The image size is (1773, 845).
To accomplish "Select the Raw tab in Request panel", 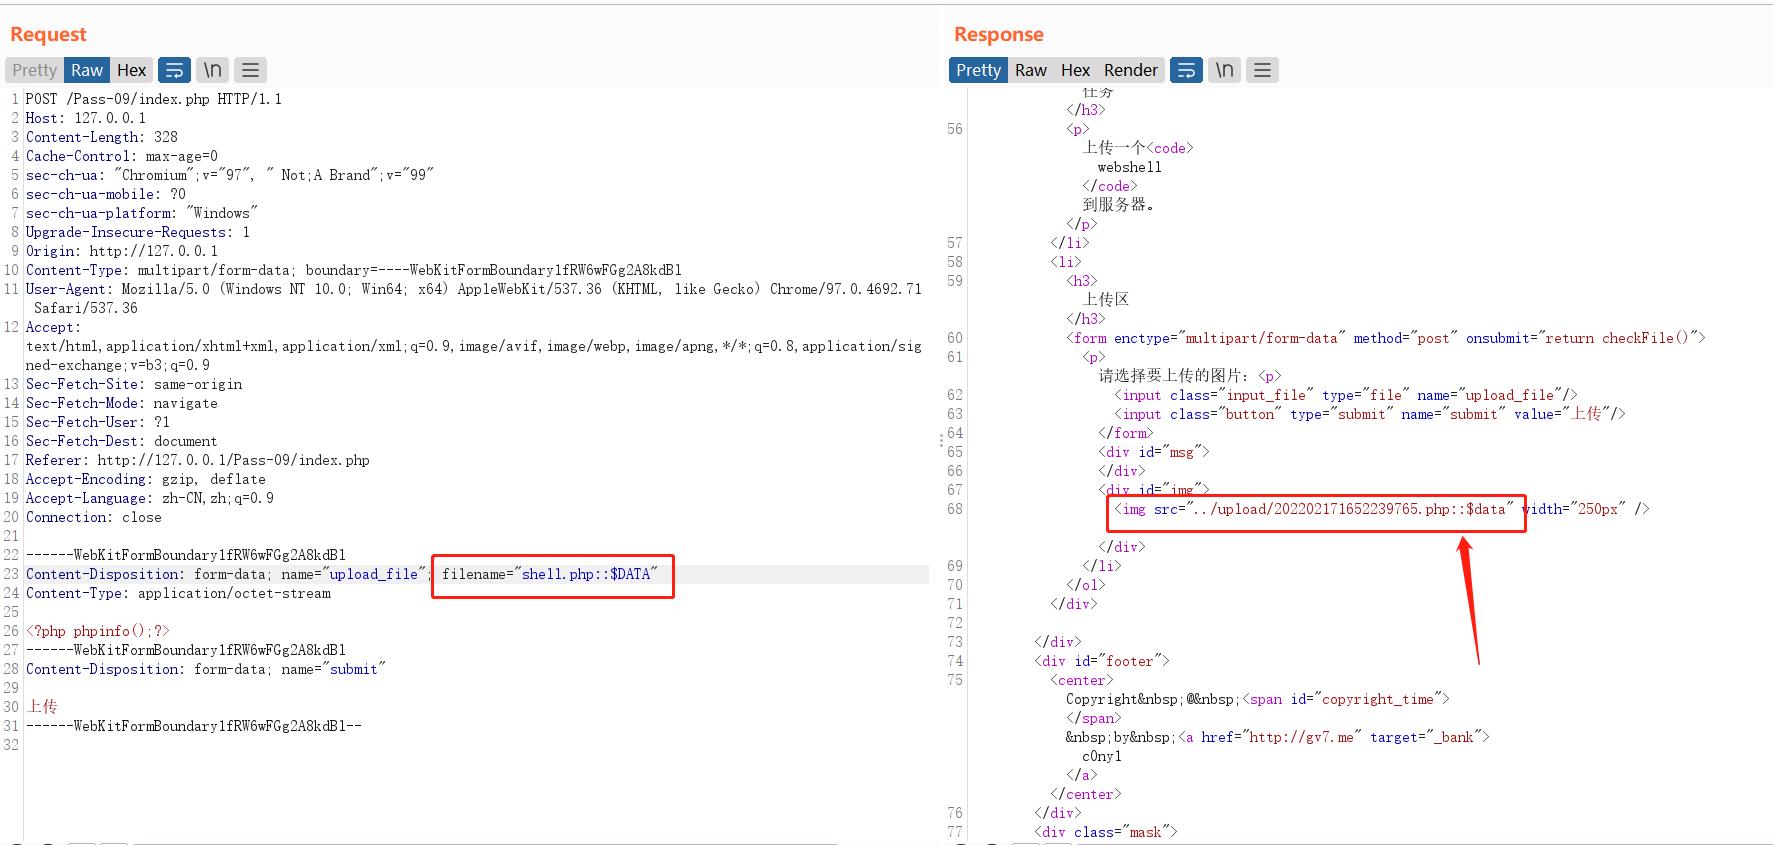I will [87, 70].
